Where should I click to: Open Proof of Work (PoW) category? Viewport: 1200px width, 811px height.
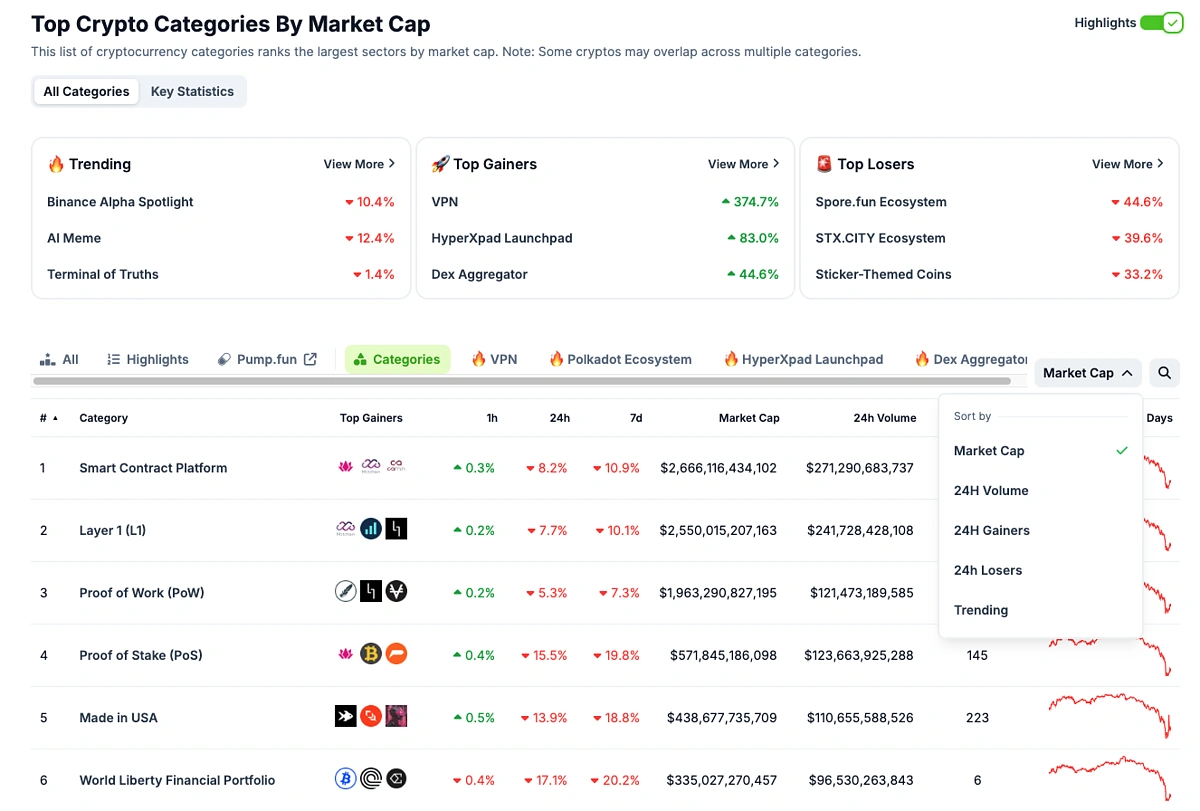click(x=142, y=593)
